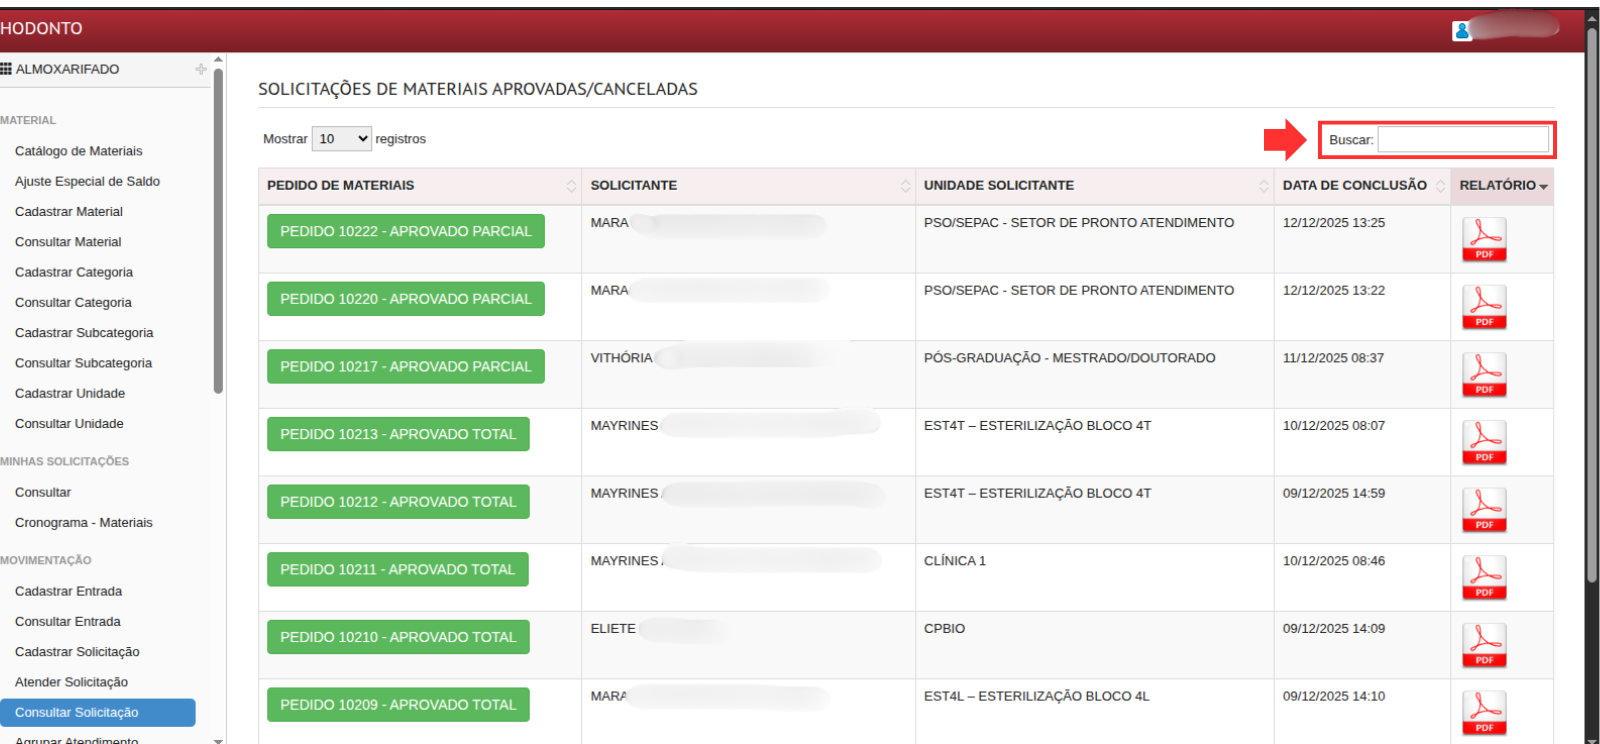Image resolution: width=1600 pixels, height=744 pixels.
Task: Open Catálogo de Materiais in sidebar
Action: 79,151
